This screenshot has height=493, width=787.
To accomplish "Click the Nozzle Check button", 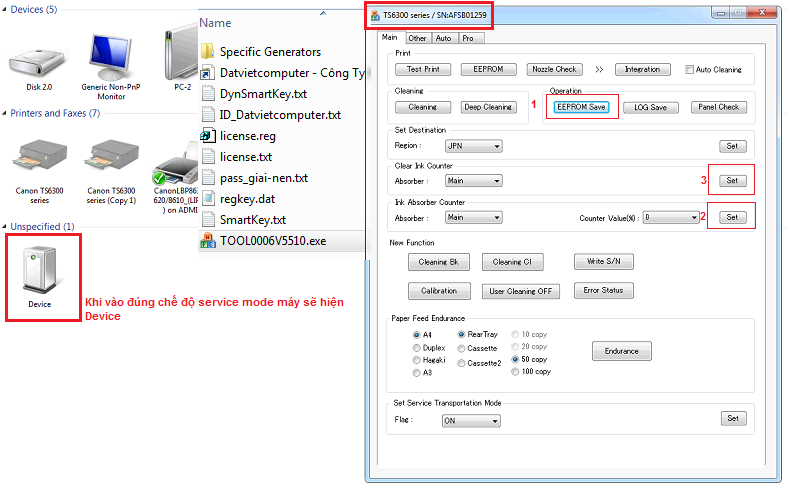I will tap(555, 69).
